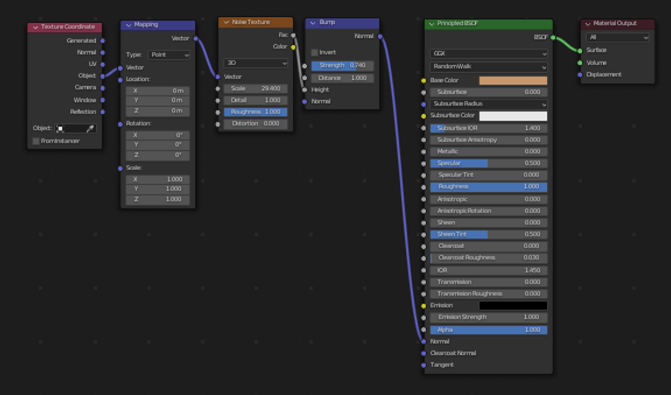The image size is (671, 395).
Task: Collapse the Principled BSDF node
Action: tap(431, 24)
